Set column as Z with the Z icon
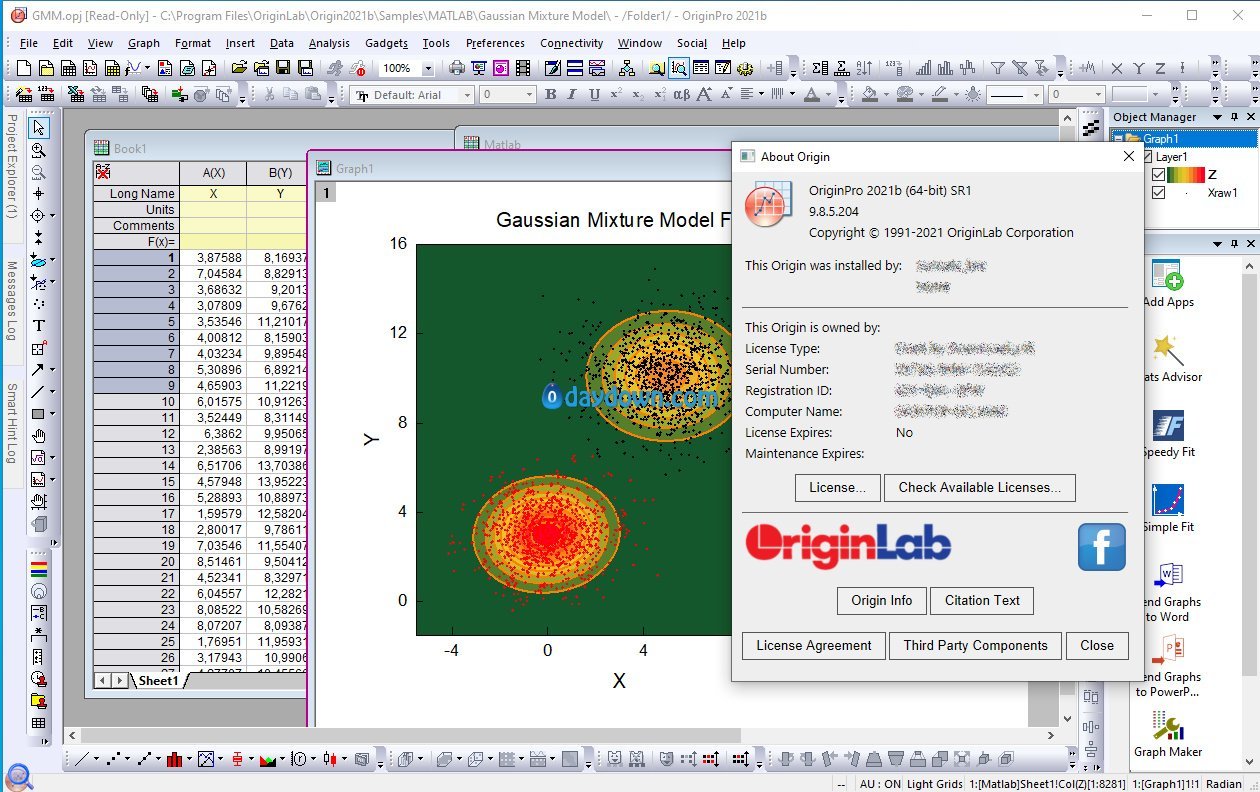The width and height of the screenshot is (1260, 792). [x=1160, y=68]
